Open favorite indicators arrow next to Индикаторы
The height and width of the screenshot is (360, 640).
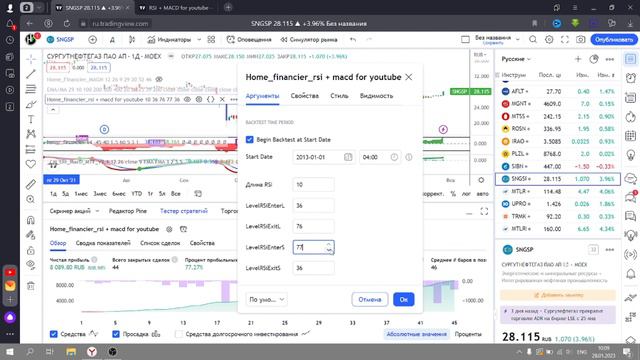tap(199, 40)
